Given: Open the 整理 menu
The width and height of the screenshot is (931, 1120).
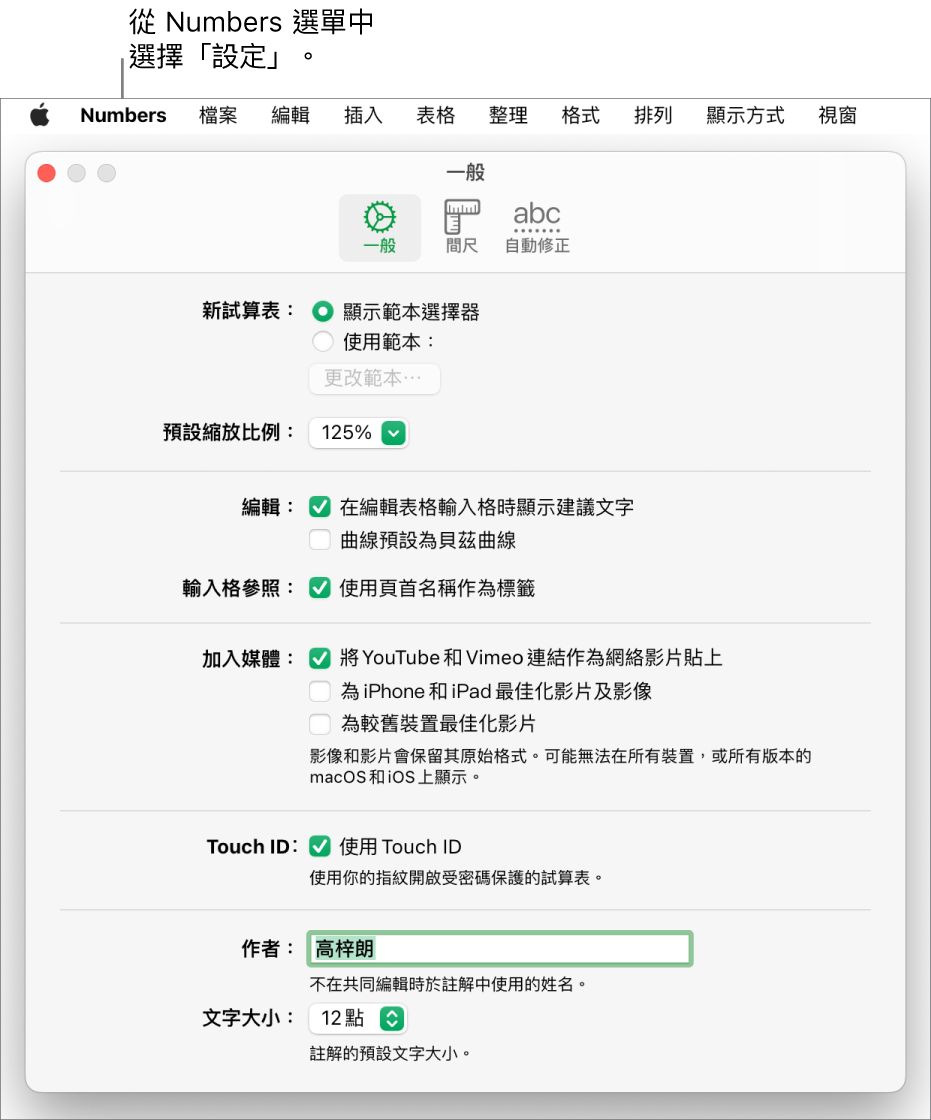Looking at the screenshot, I should tap(508, 115).
